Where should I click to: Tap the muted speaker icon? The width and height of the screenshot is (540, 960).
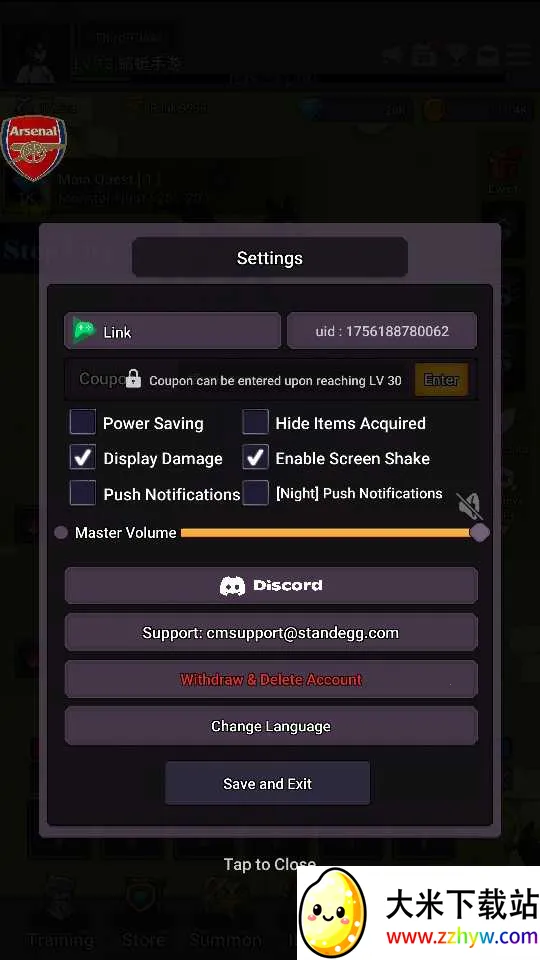(x=469, y=506)
